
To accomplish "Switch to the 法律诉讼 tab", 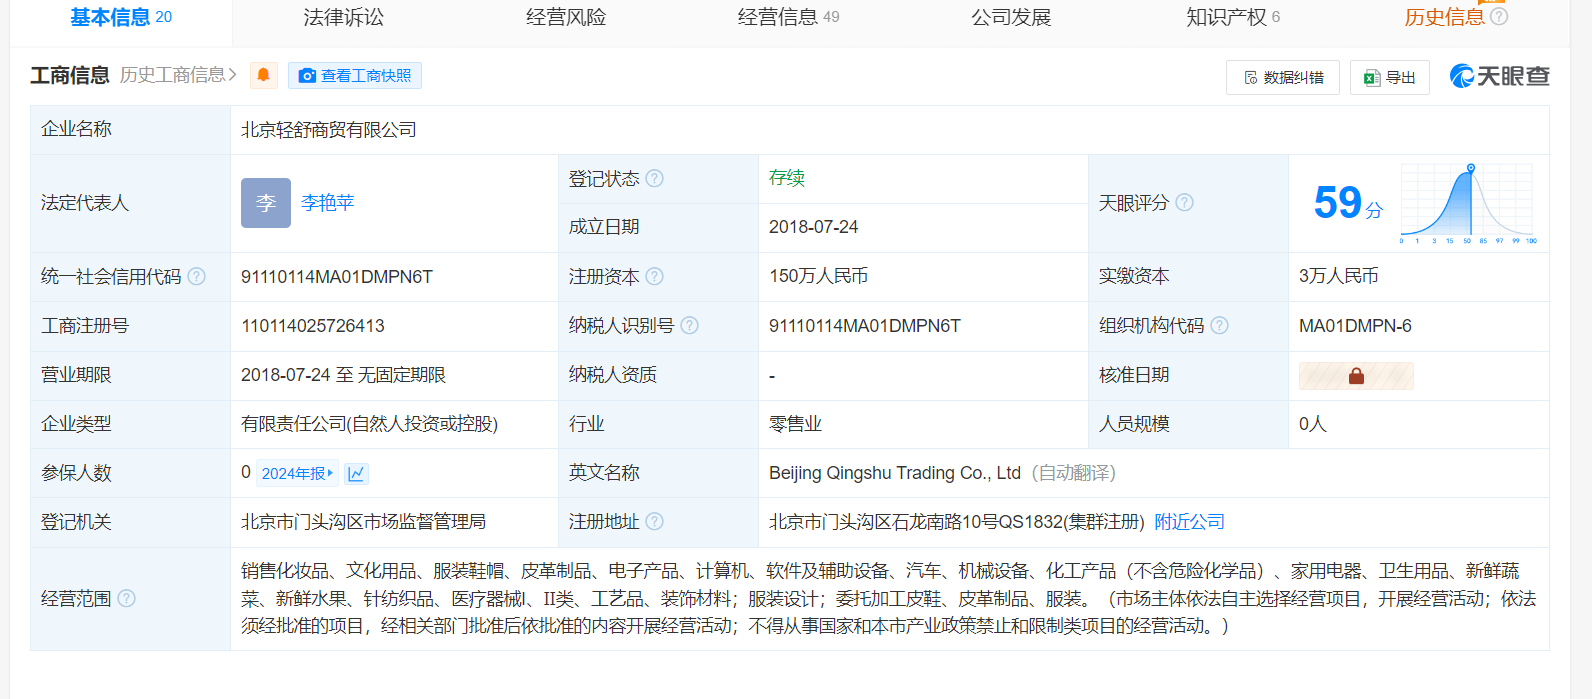I will 344,17.
